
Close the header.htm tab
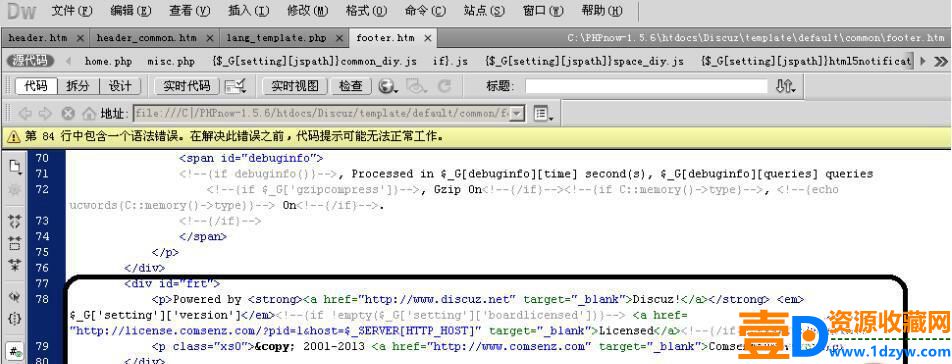pos(80,38)
